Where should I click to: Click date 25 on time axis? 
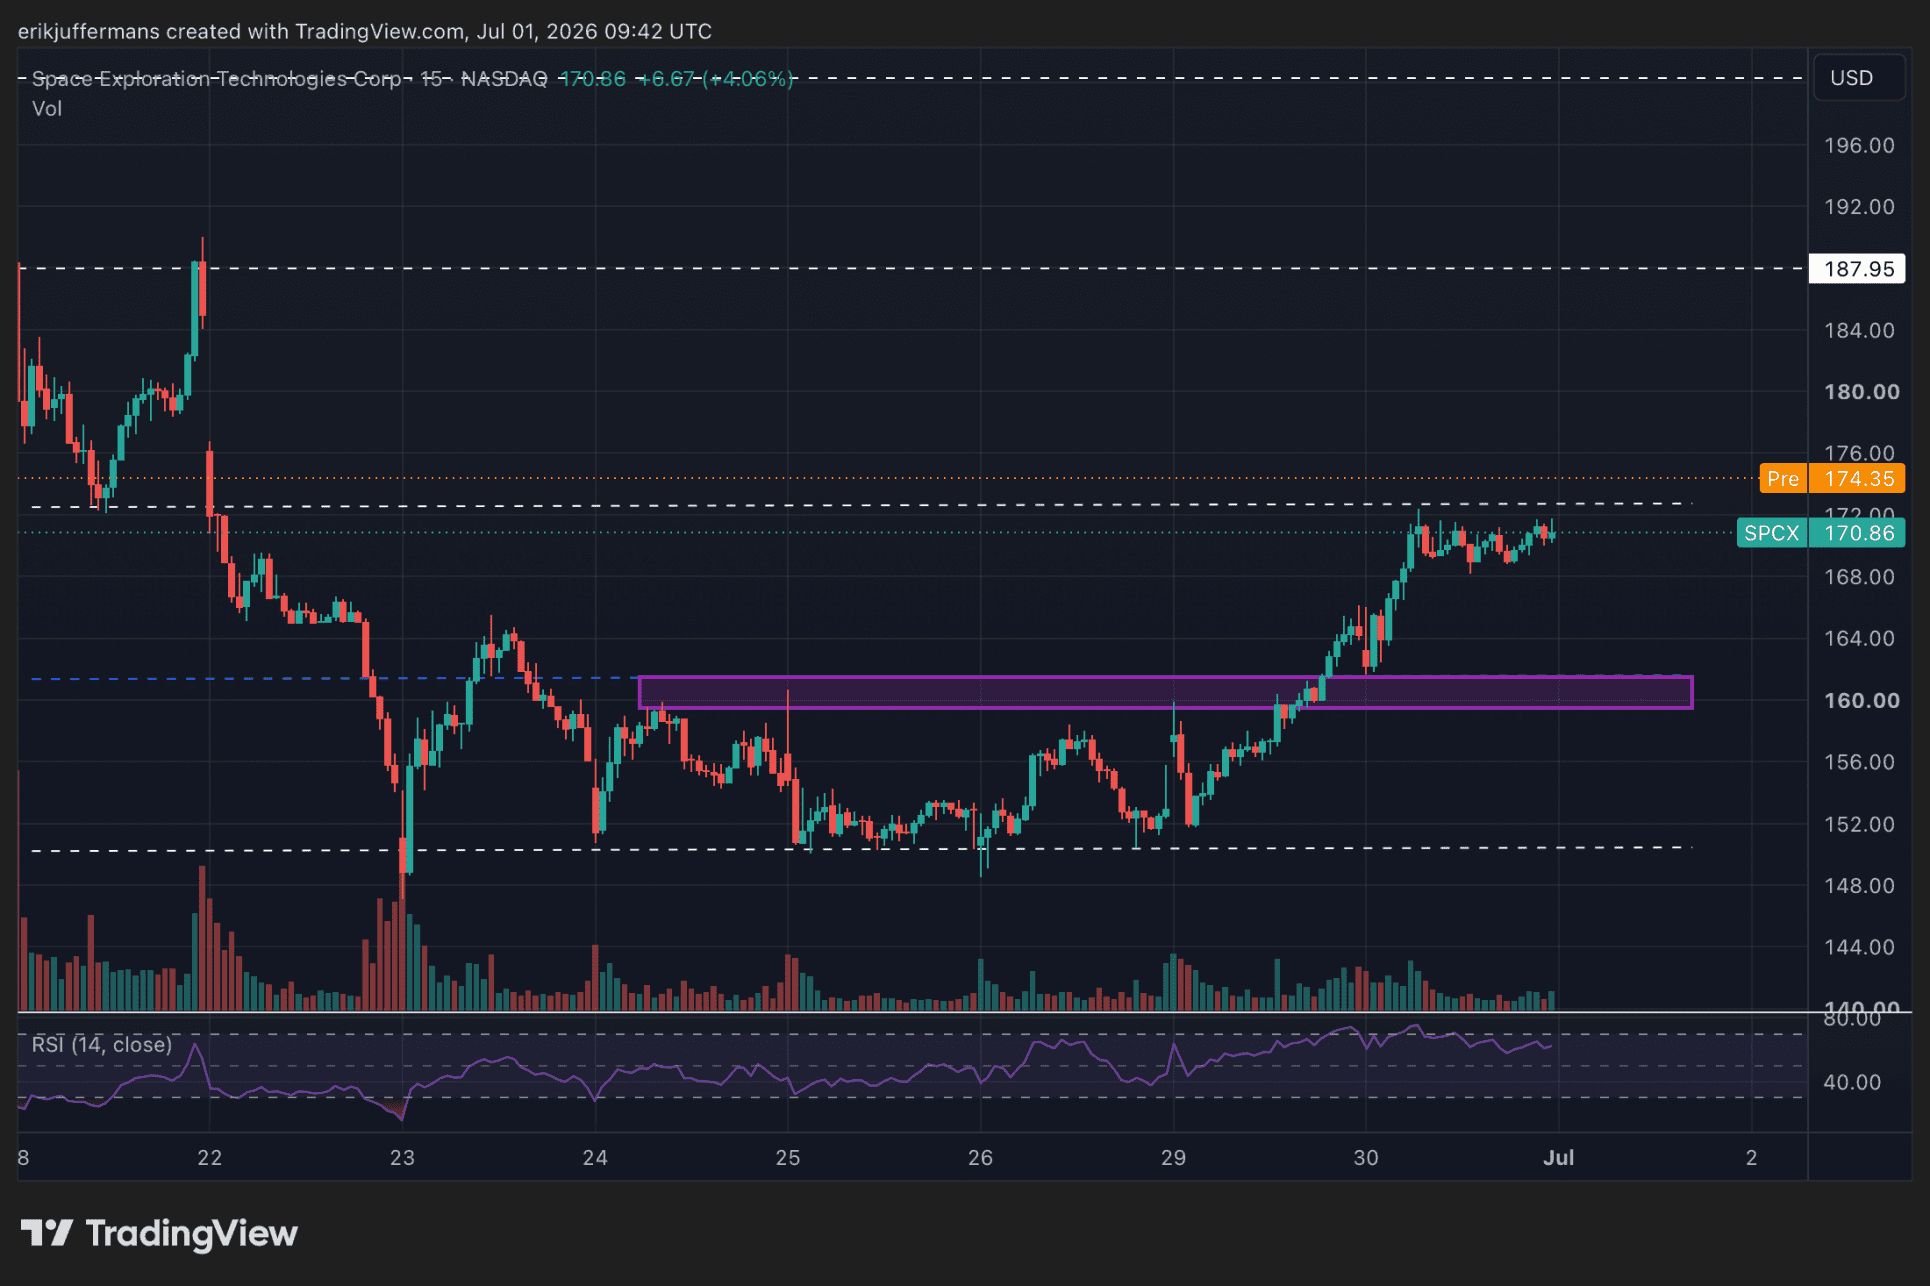[x=788, y=1158]
